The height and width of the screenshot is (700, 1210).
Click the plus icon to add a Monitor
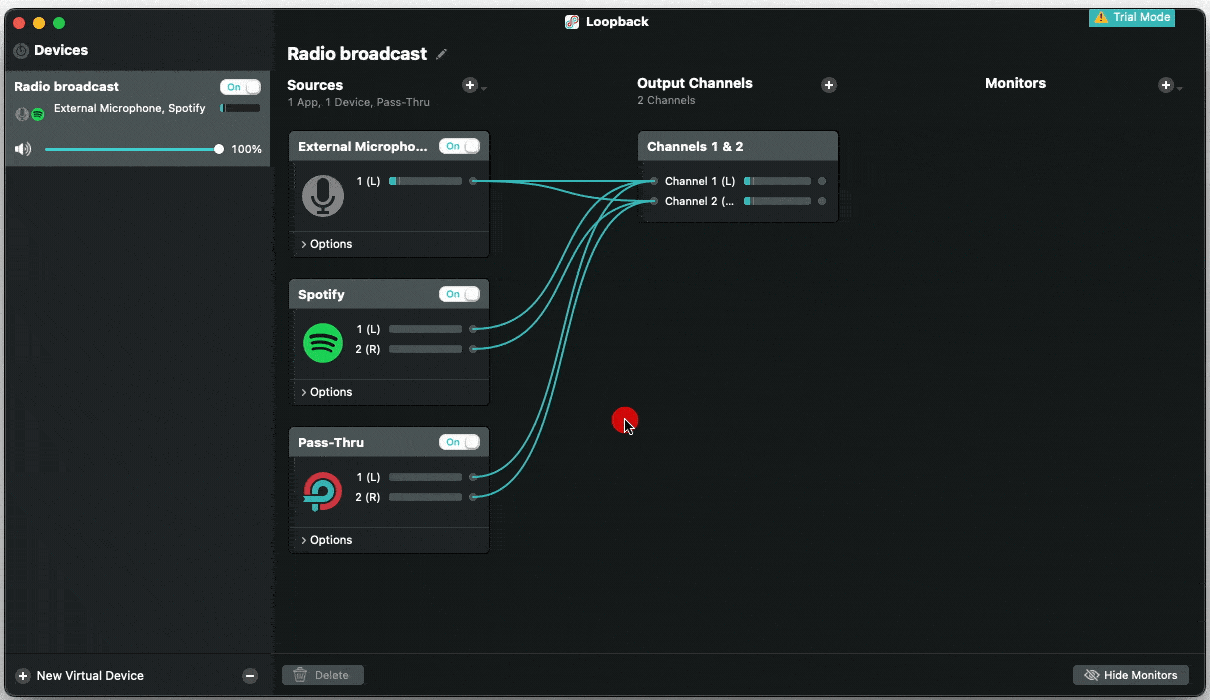(x=1165, y=85)
